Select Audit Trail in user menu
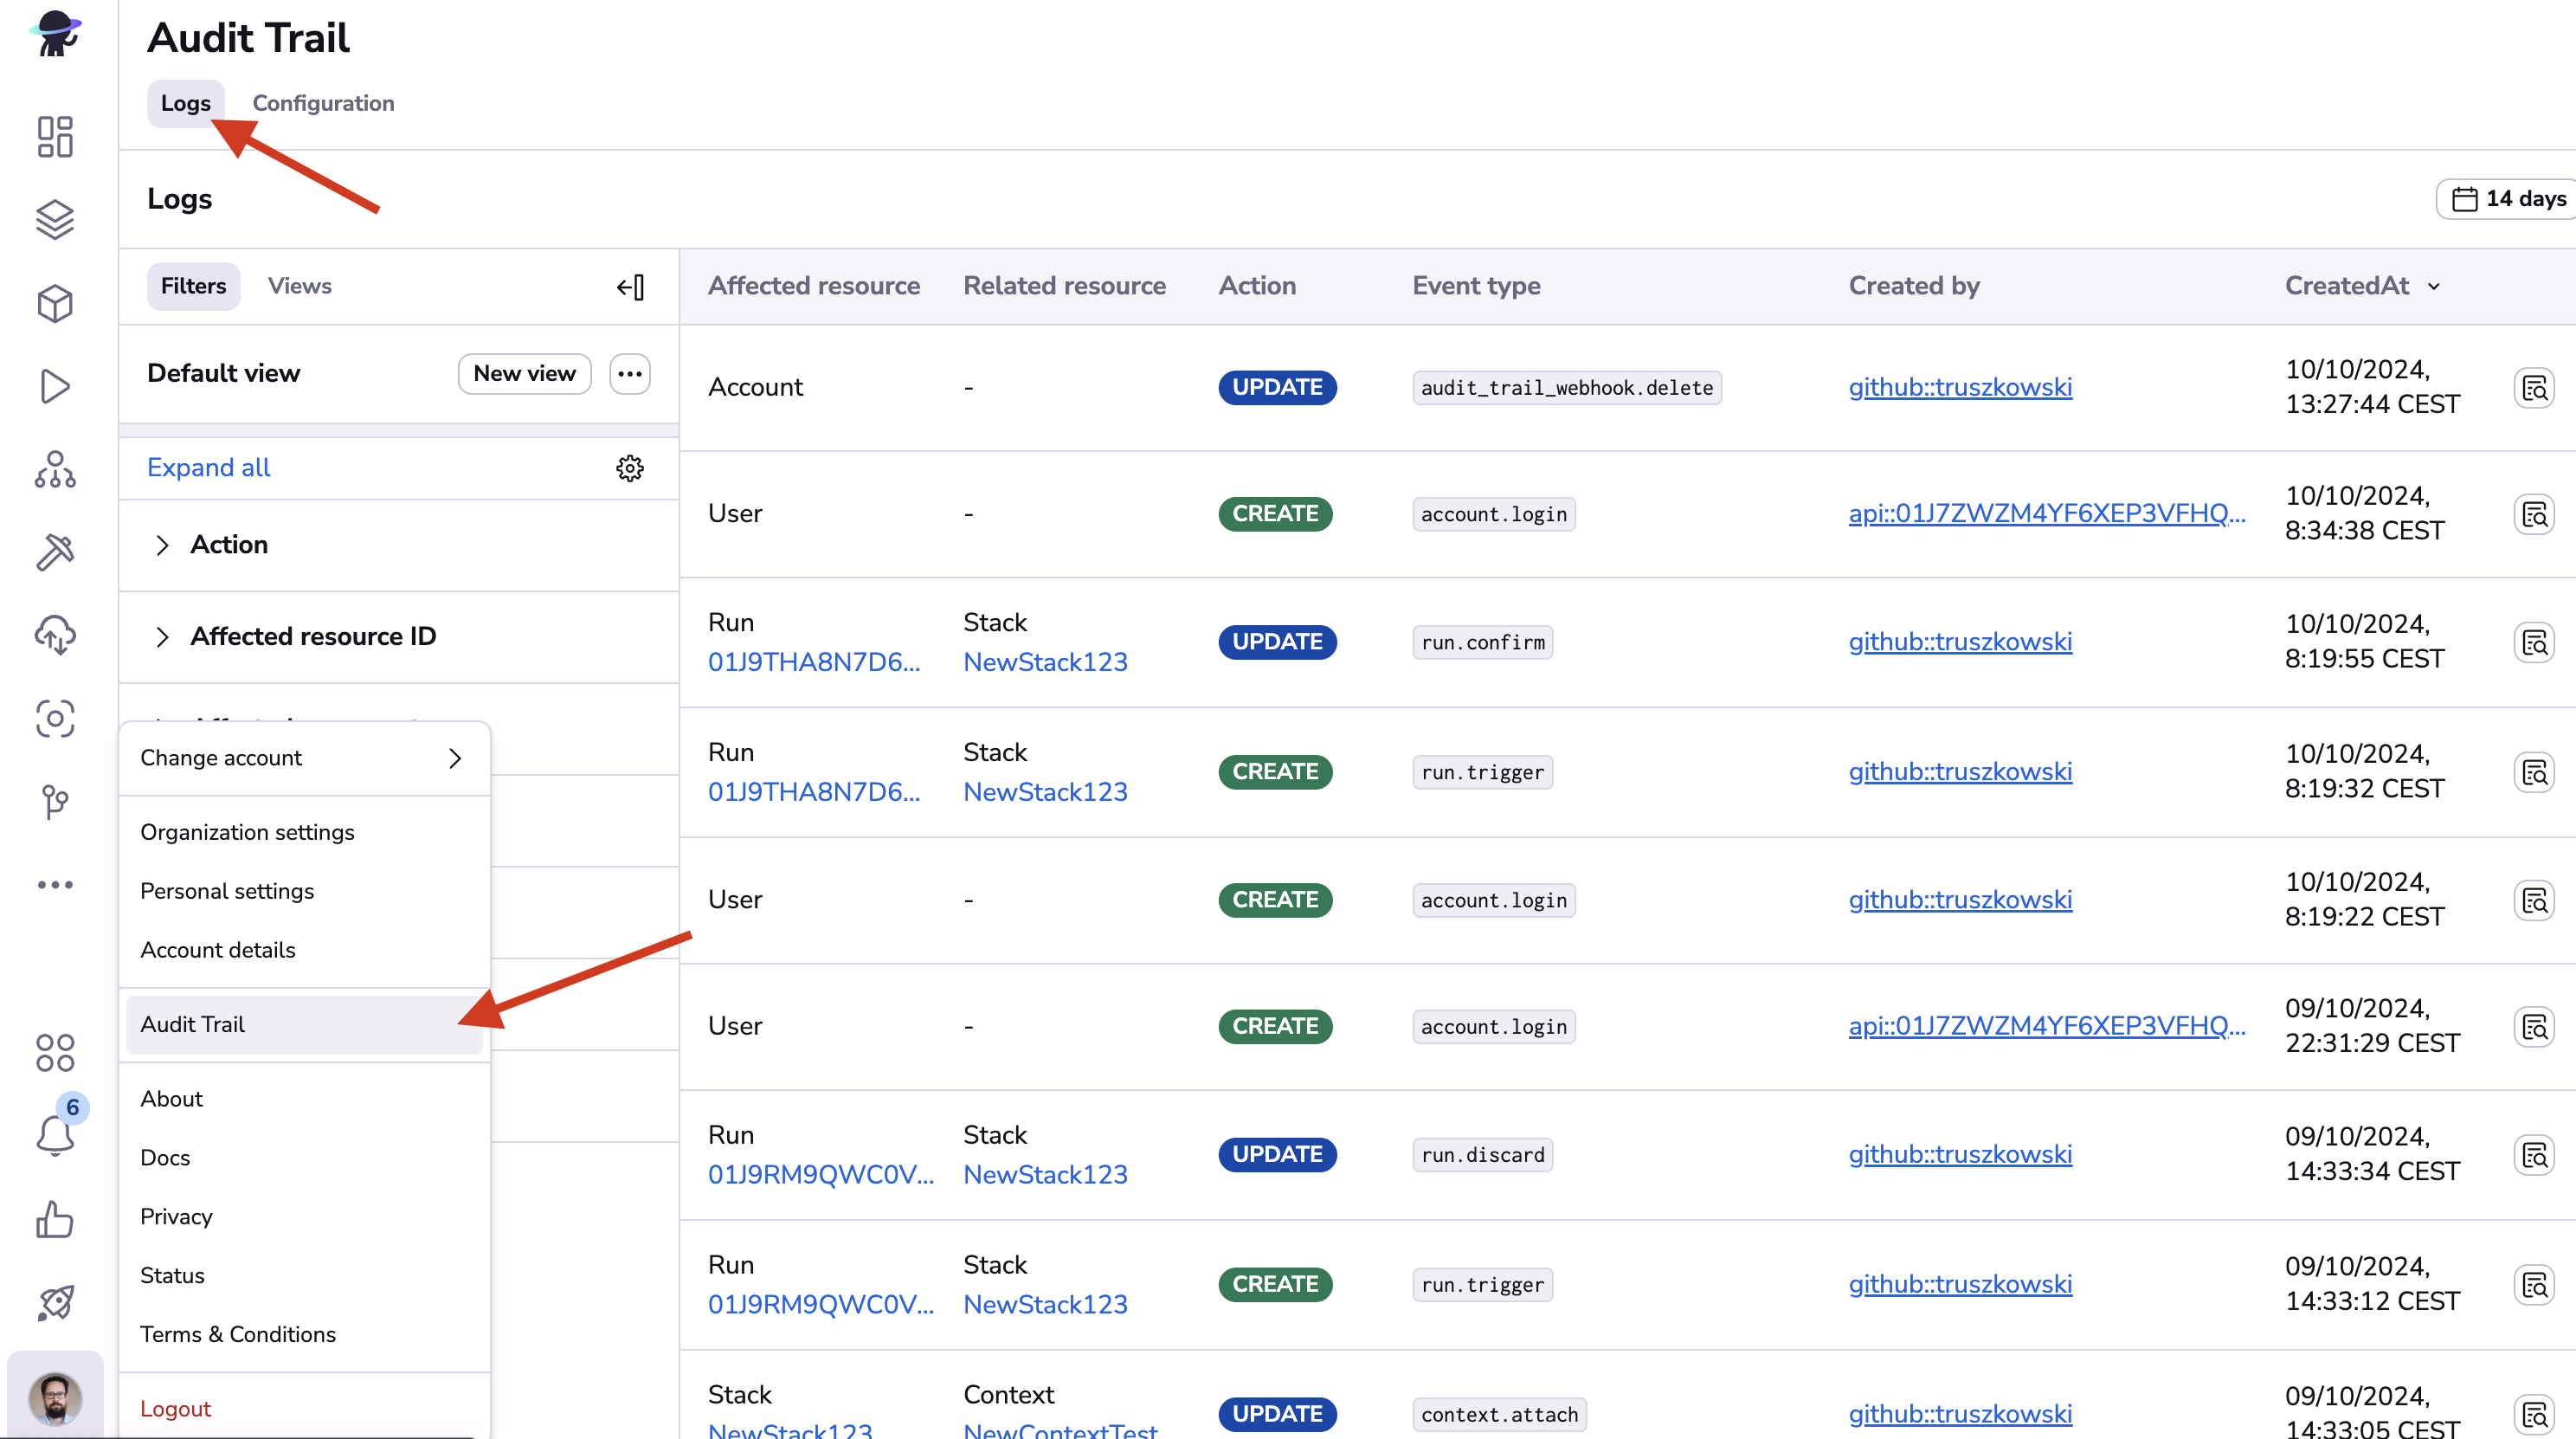Screen dimensions: 2576x1439 click(x=193, y=1024)
